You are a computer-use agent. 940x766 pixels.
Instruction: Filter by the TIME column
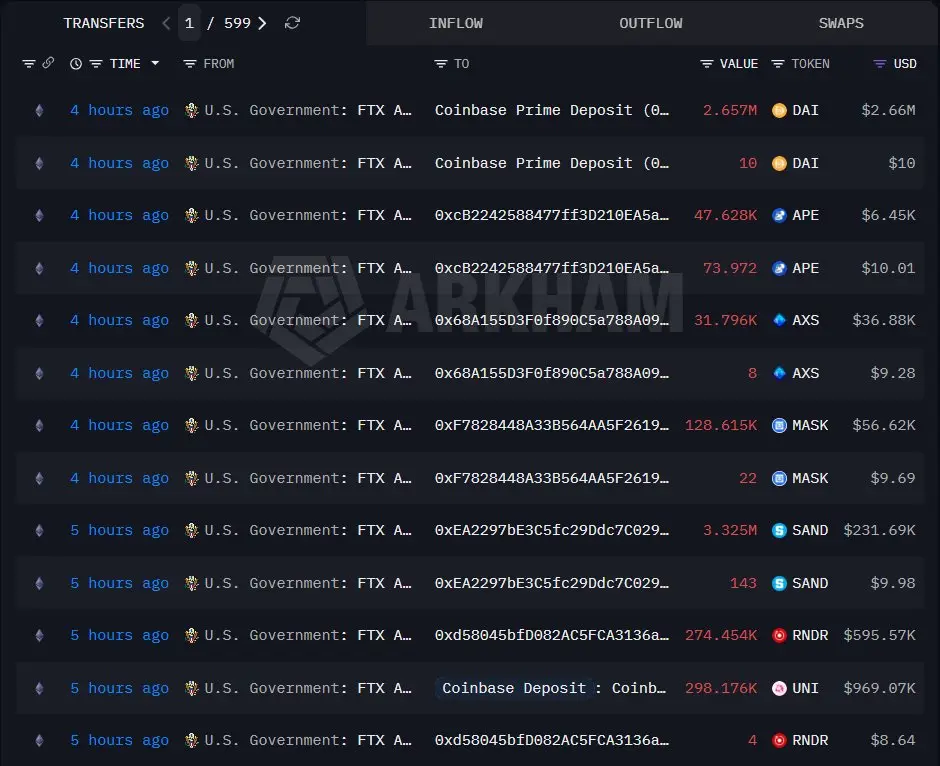click(96, 64)
